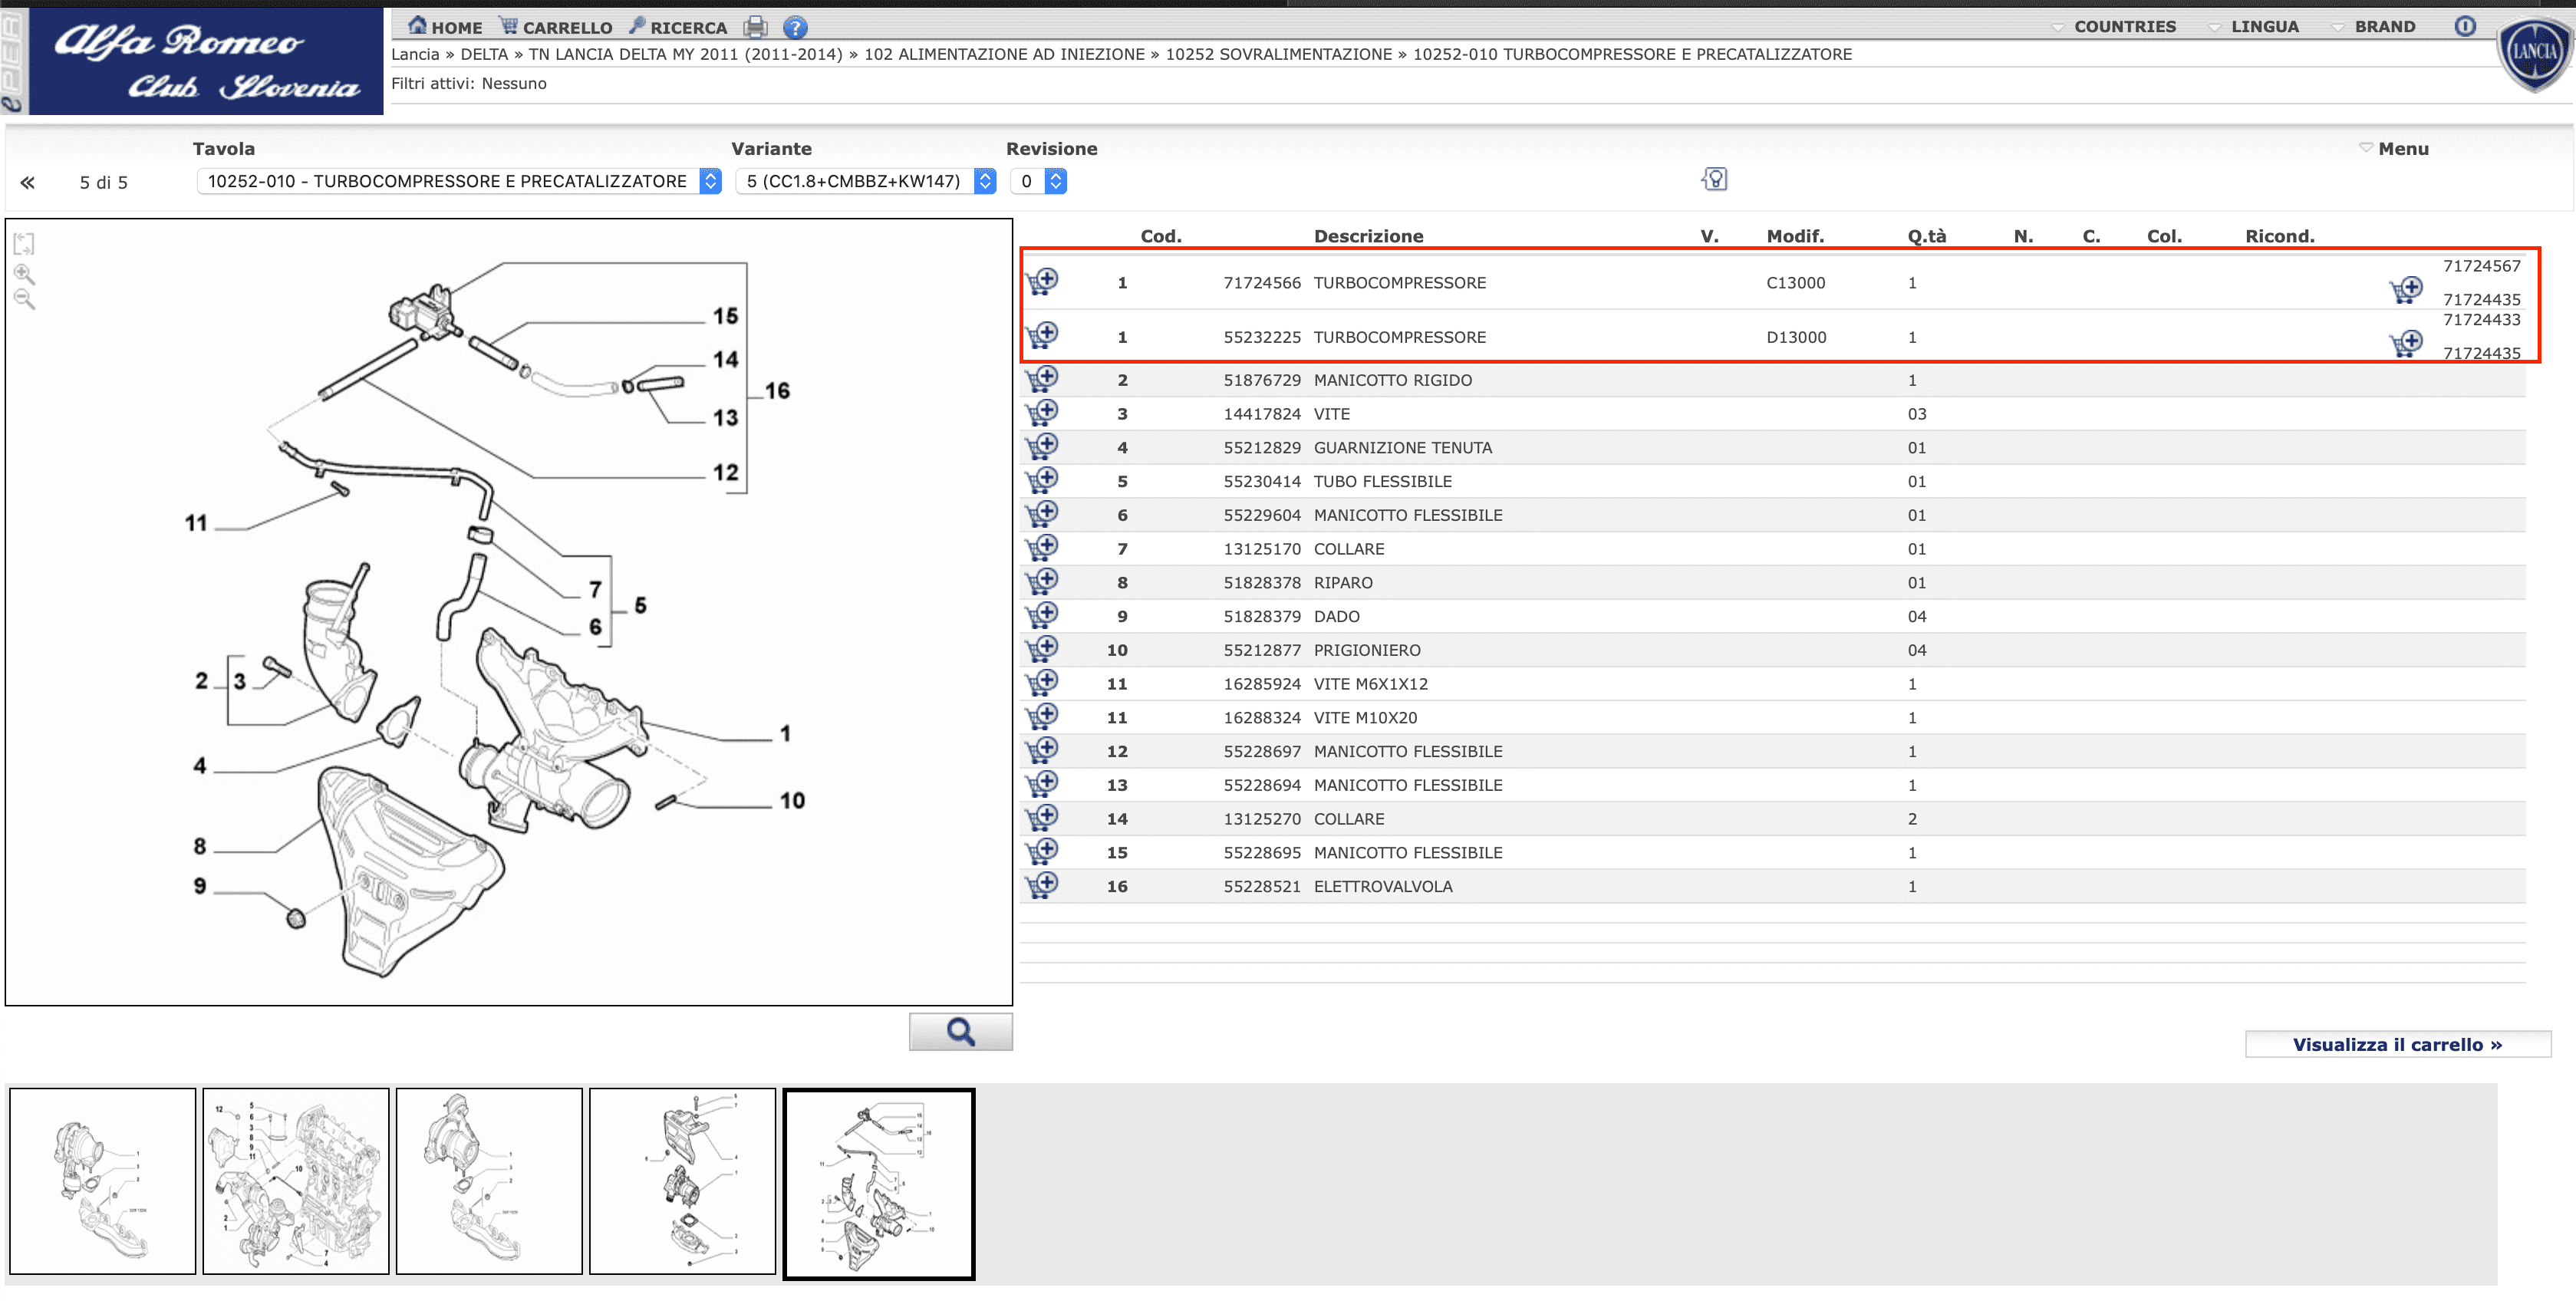Open Lancia breadcrumb link
Image resolution: width=2576 pixels, height=1301 pixels.
(x=415, y=54)
